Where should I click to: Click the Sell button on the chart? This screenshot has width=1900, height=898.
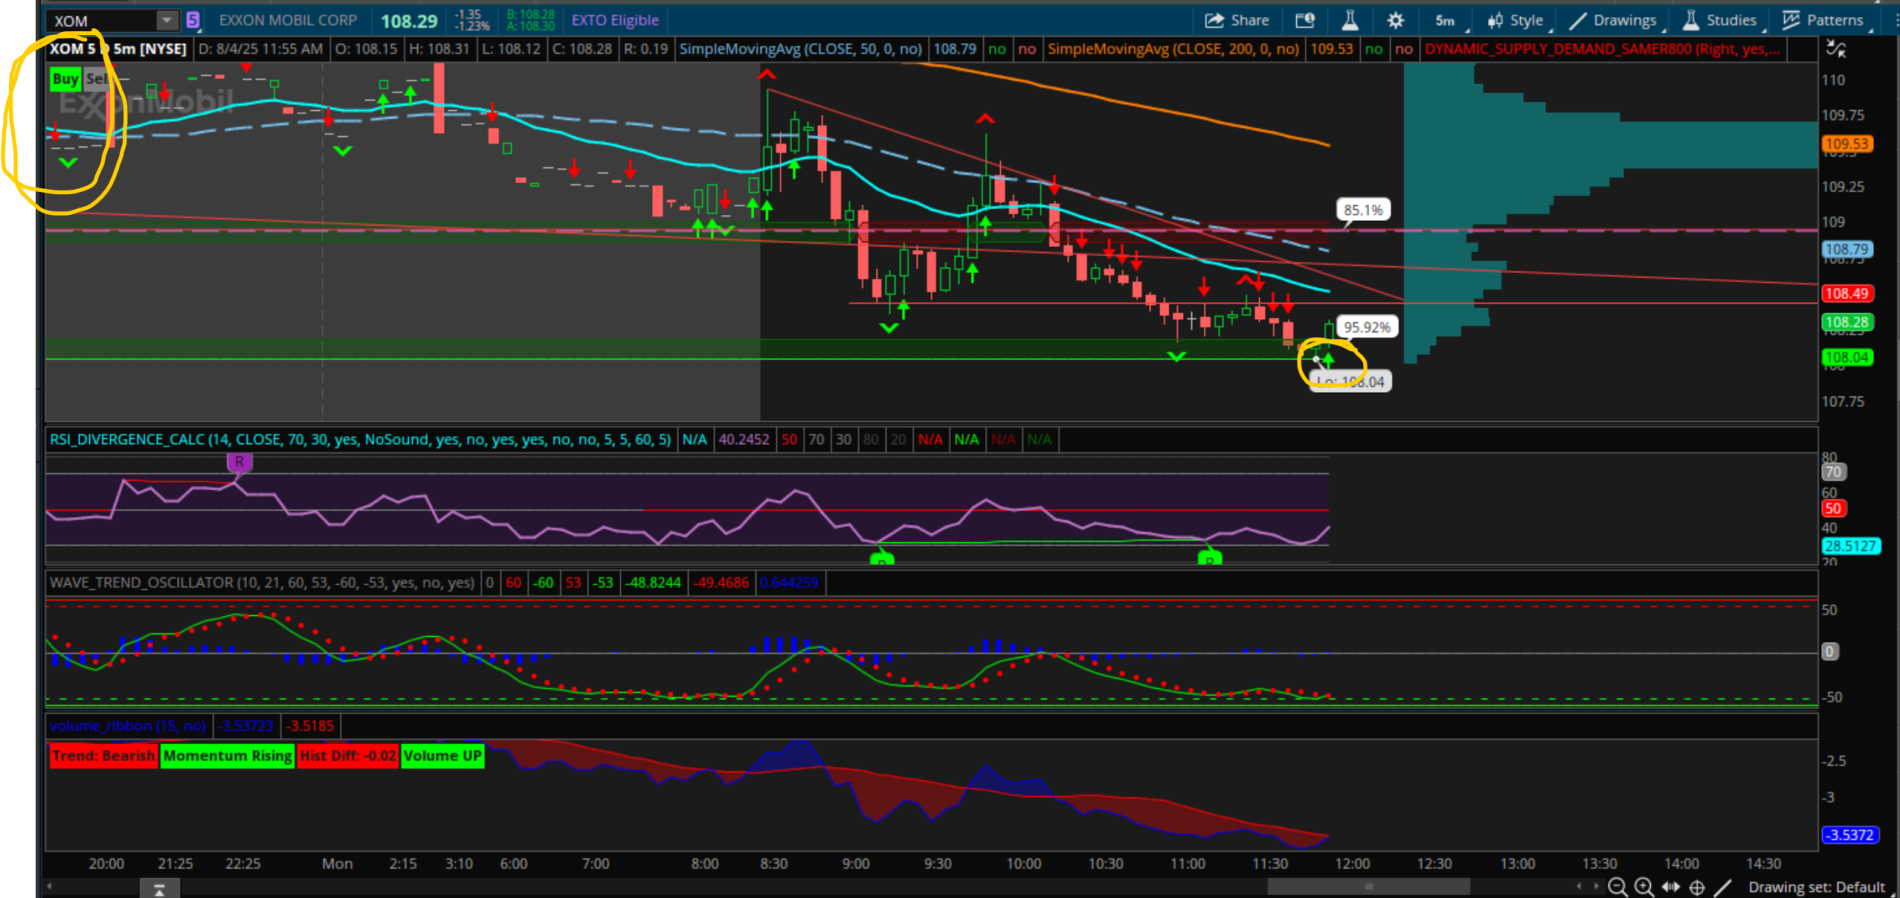pyautogui.click(x=96, y=79)
